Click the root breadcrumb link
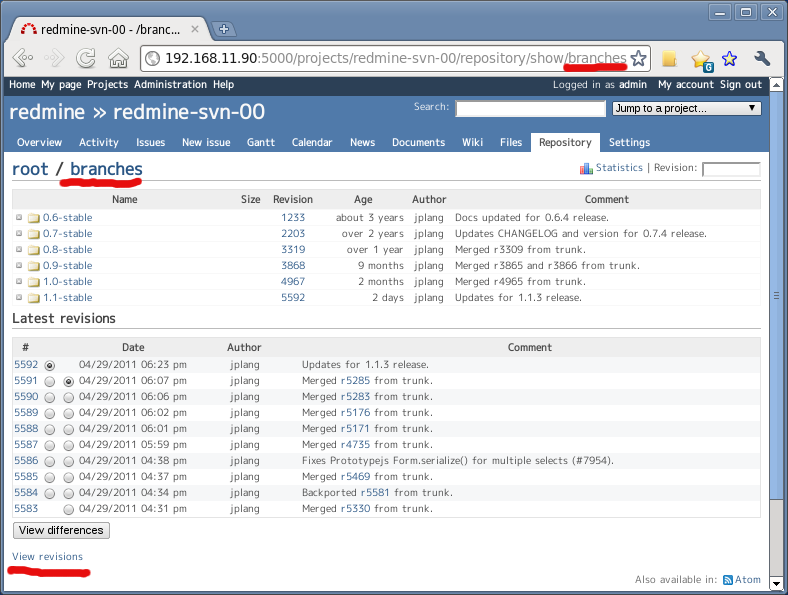The height and width of the screenshot is (595, 788). pyautogui.click(x=30, y=169)
